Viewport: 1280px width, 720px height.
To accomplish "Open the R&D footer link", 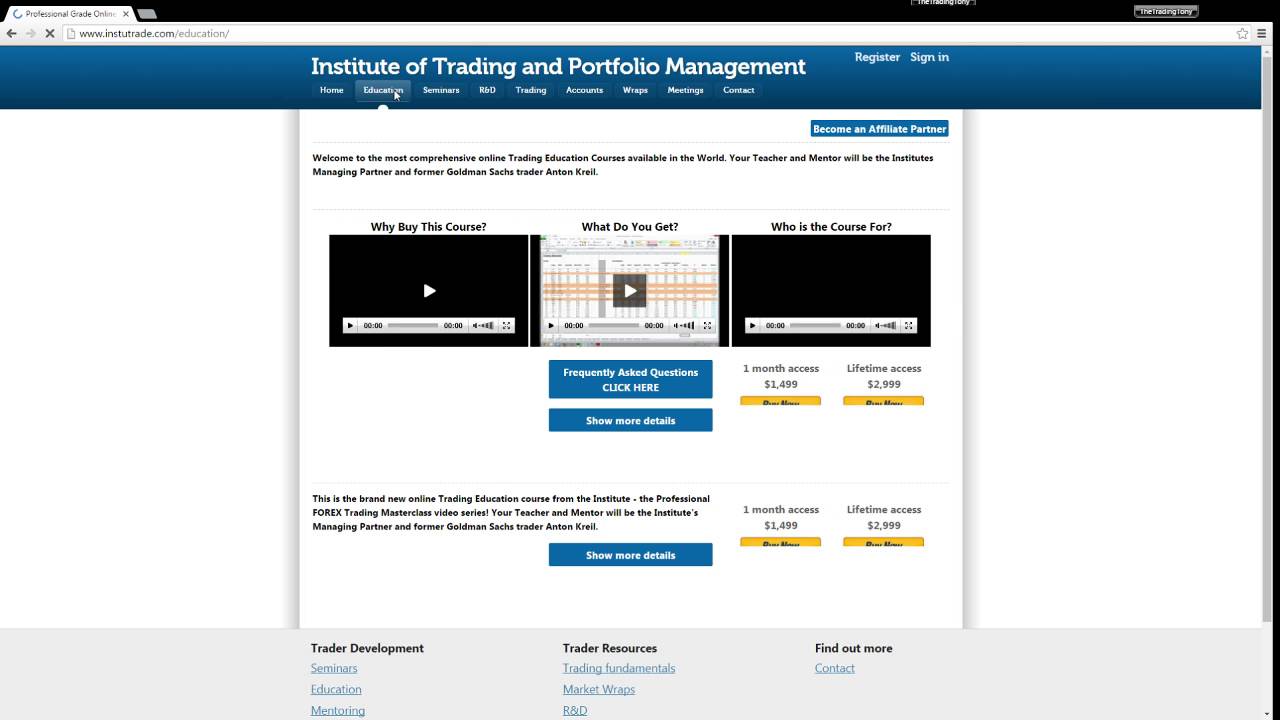I will click(575, 710).
